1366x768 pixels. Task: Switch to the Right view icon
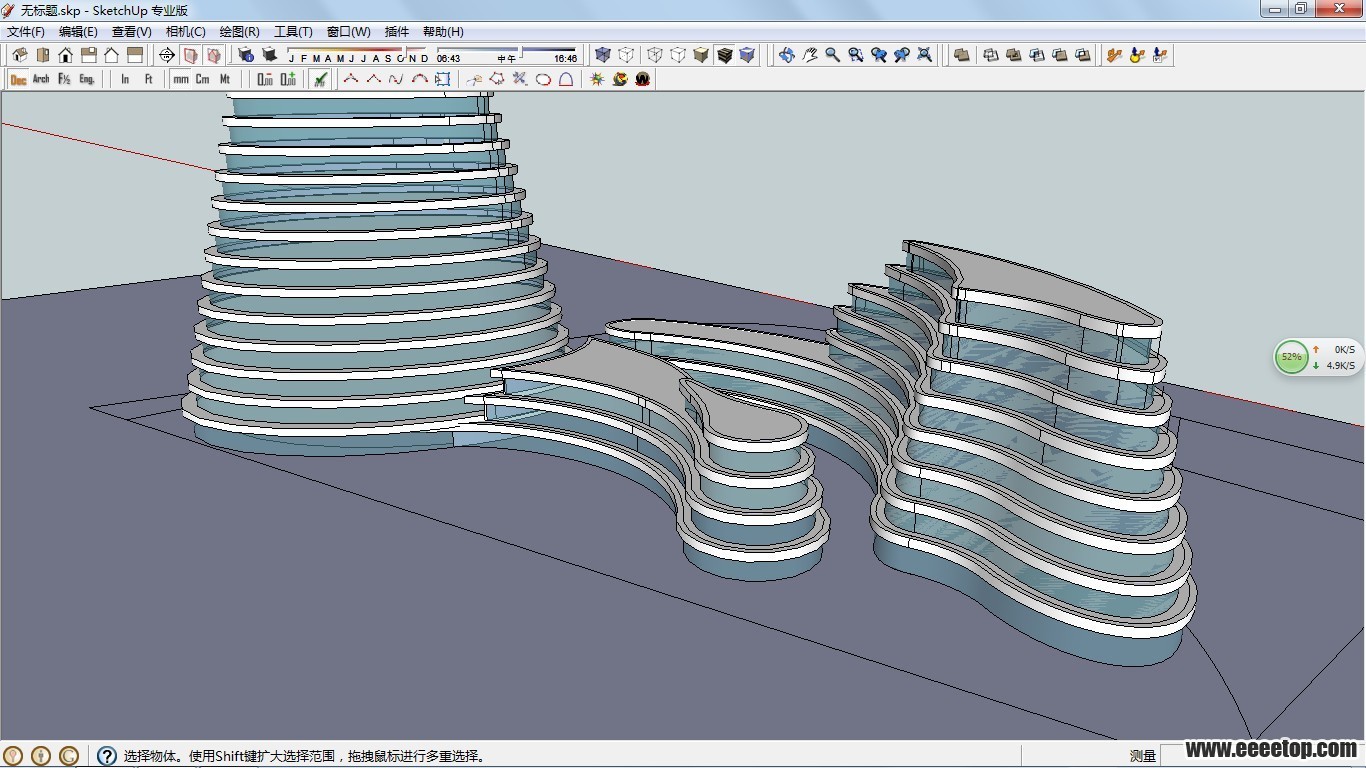[89, 55]
